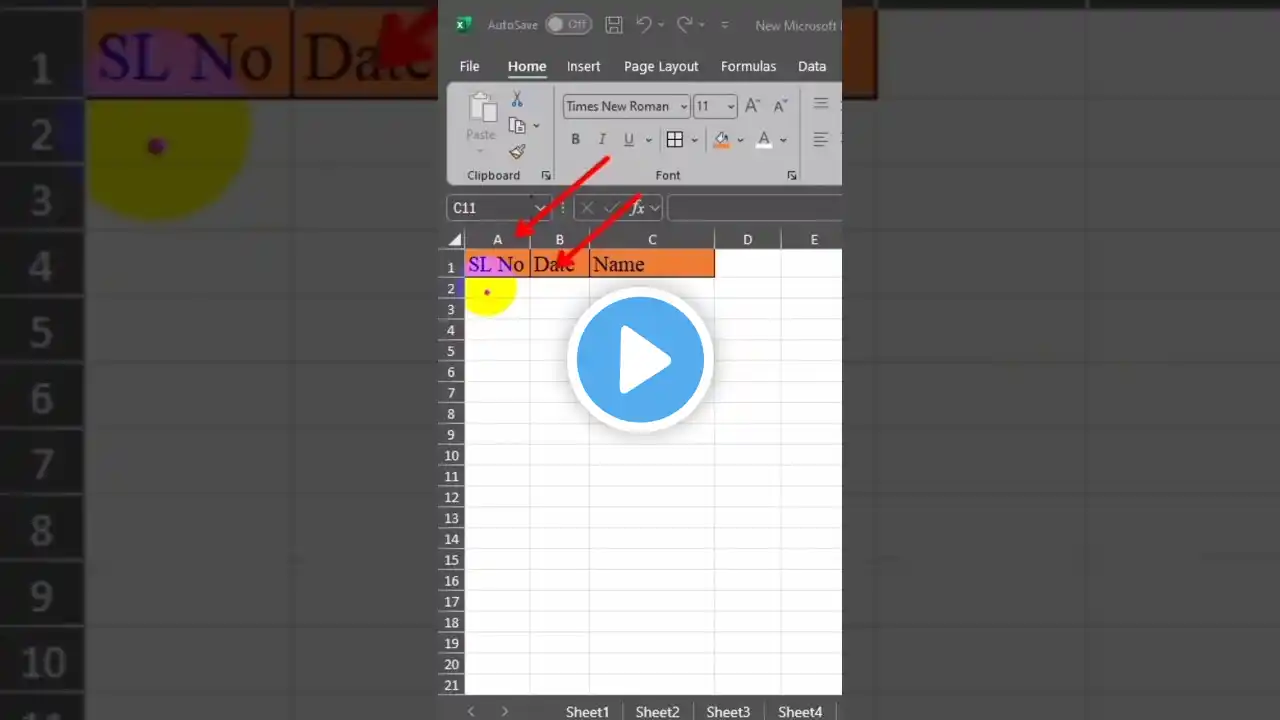Expand the Copy options arrow
Image resolution: width=1280 pixels, height=720 pixels.
536,126
